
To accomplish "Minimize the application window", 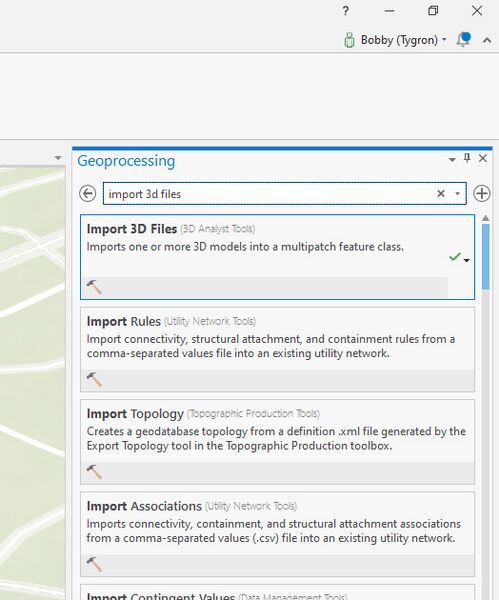I will coord(389,11).
